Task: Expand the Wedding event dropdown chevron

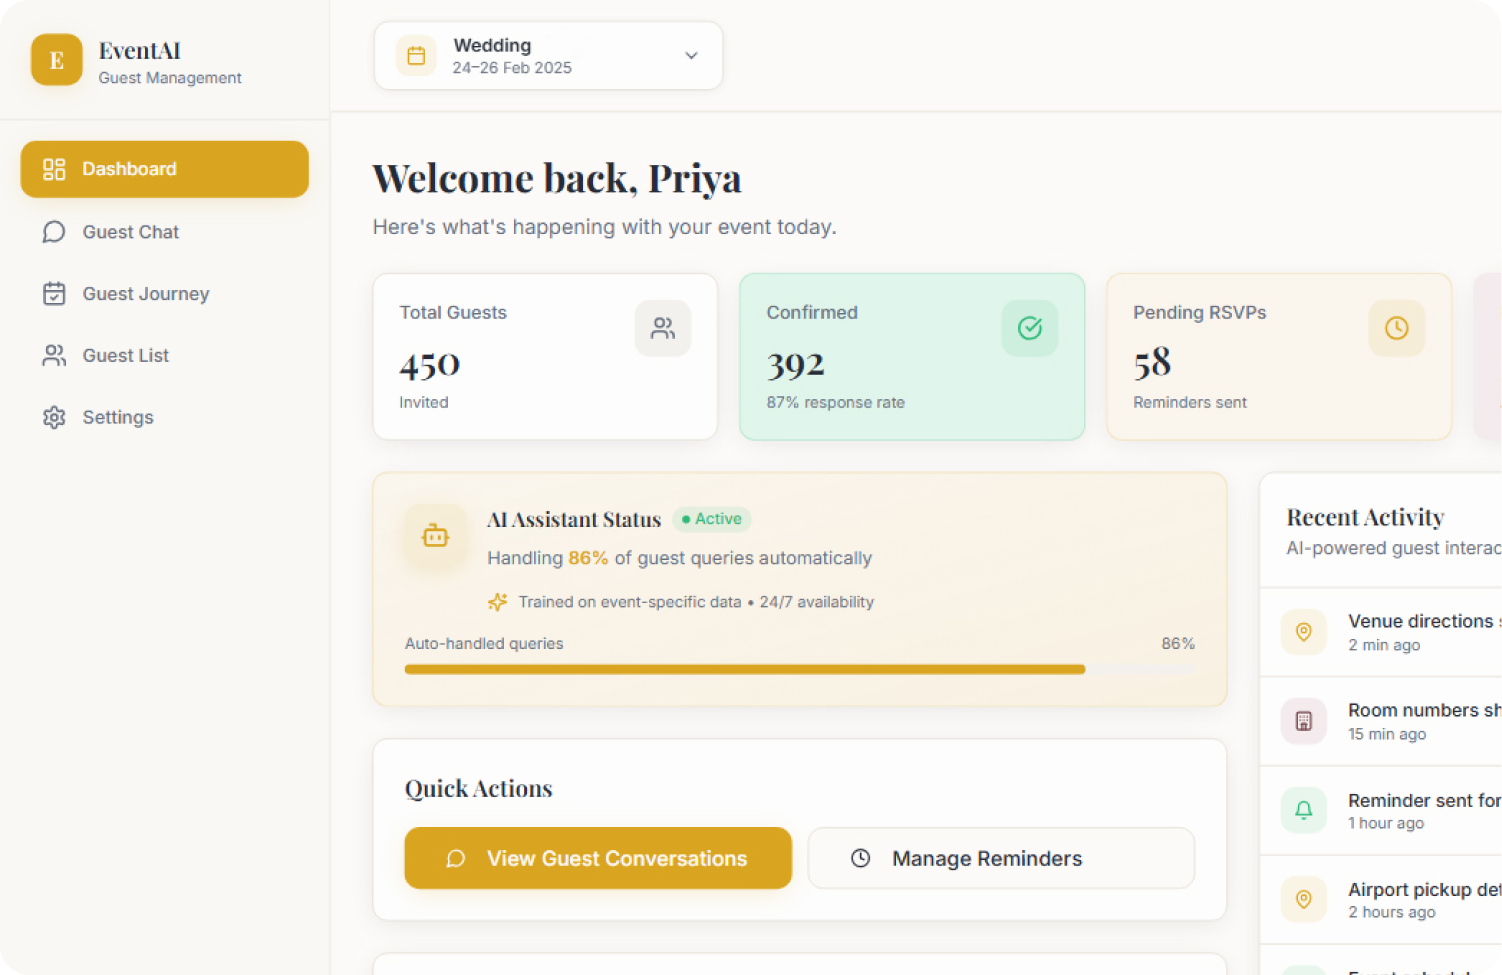Action: [691, 56]
